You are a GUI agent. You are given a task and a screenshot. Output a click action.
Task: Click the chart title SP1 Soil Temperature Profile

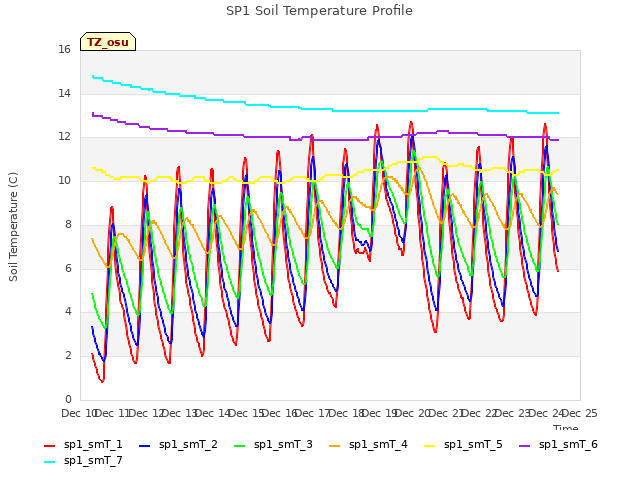coord(319,11)
